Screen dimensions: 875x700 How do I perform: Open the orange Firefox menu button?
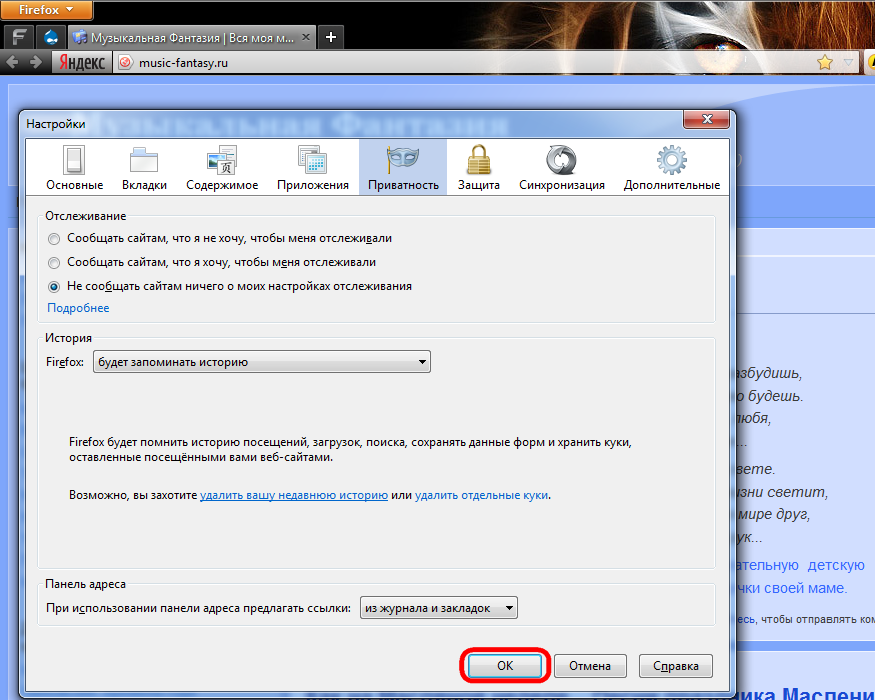coord(47,11)
